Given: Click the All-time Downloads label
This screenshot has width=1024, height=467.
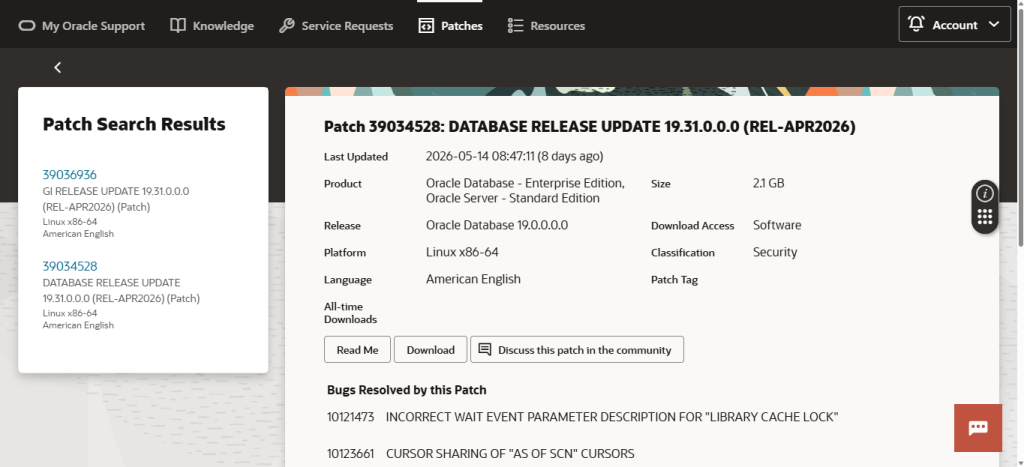Looking at the screenshot, I should tap(351, 313).
